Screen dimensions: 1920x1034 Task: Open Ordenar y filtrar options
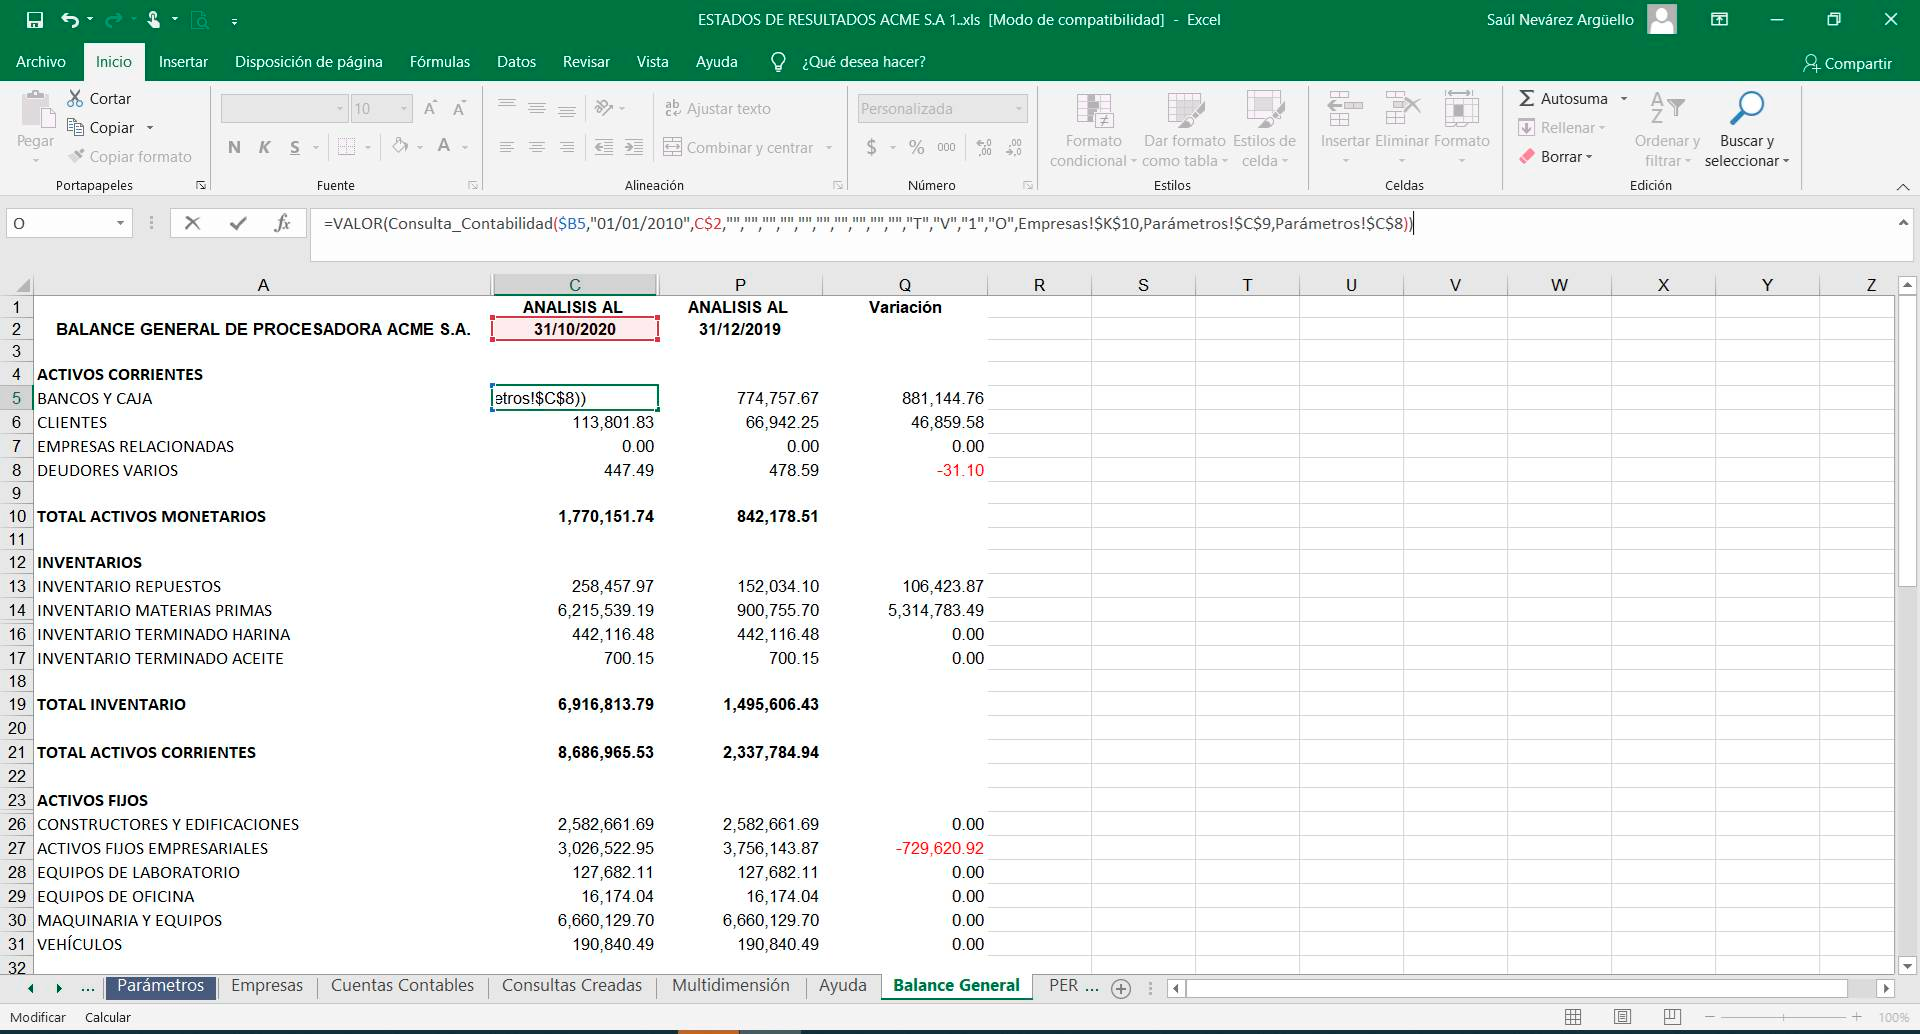pyautogui.click(x=1667, y=130)
